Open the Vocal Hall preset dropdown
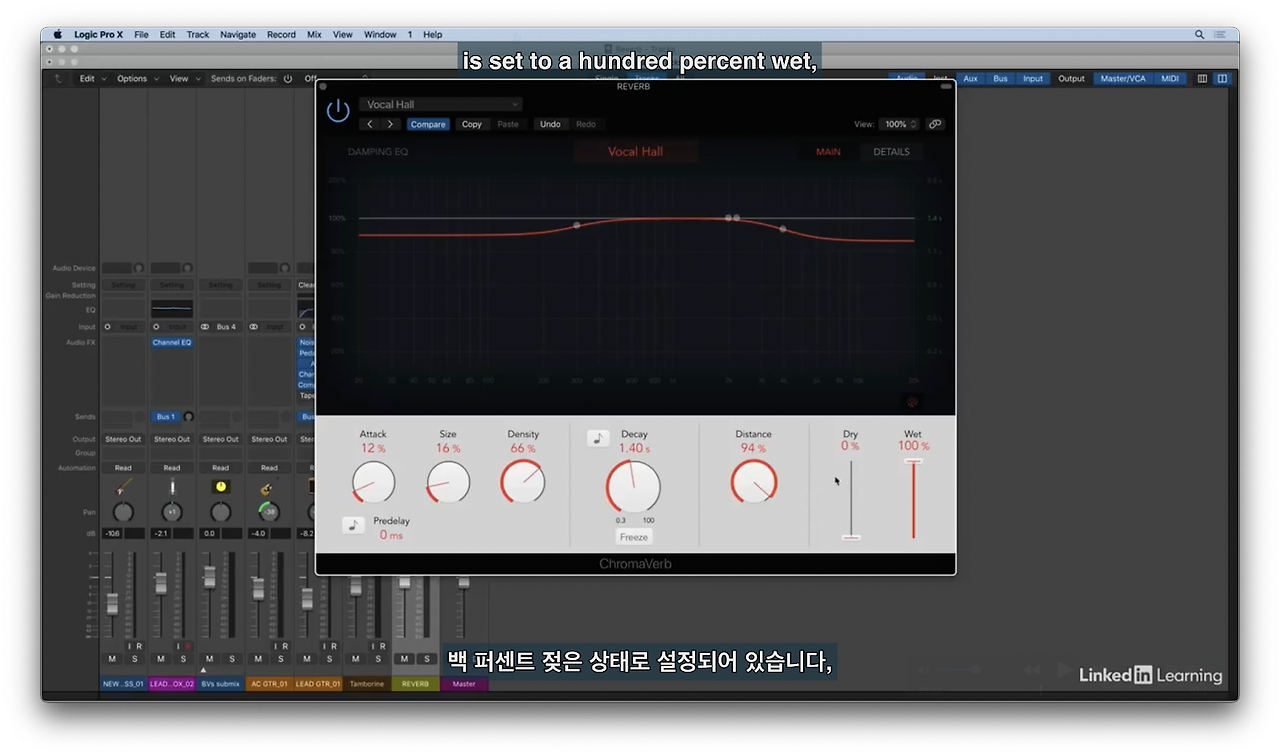 tap(441, 104)
